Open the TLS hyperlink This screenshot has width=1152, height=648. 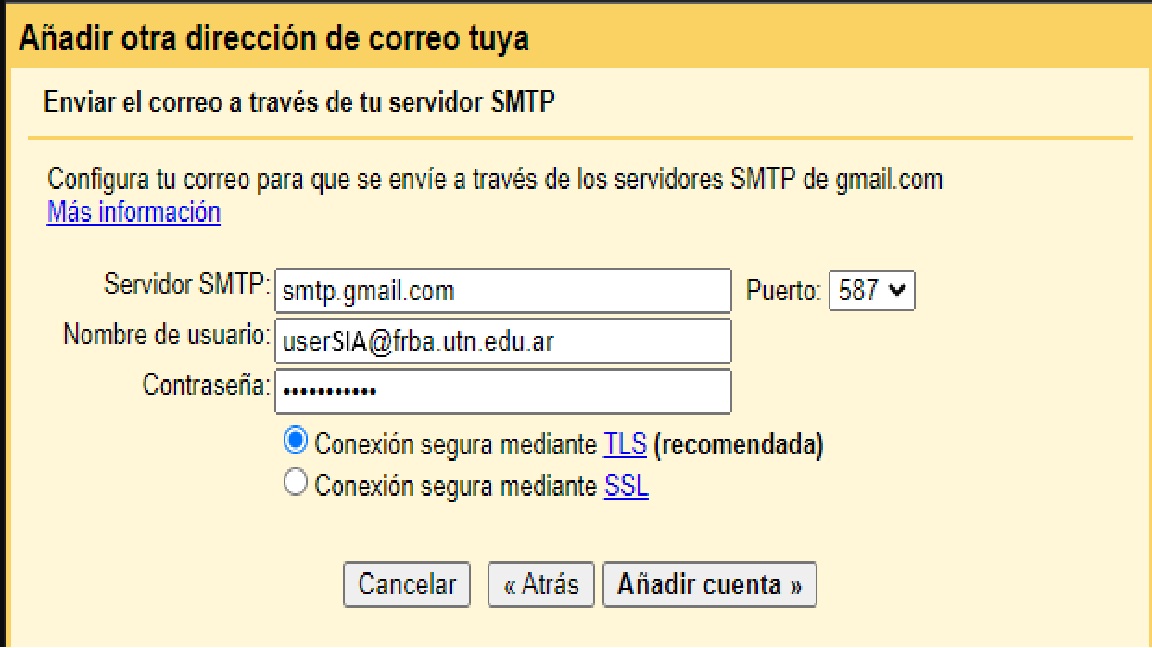pyautogui.click(x=625, y=443)
